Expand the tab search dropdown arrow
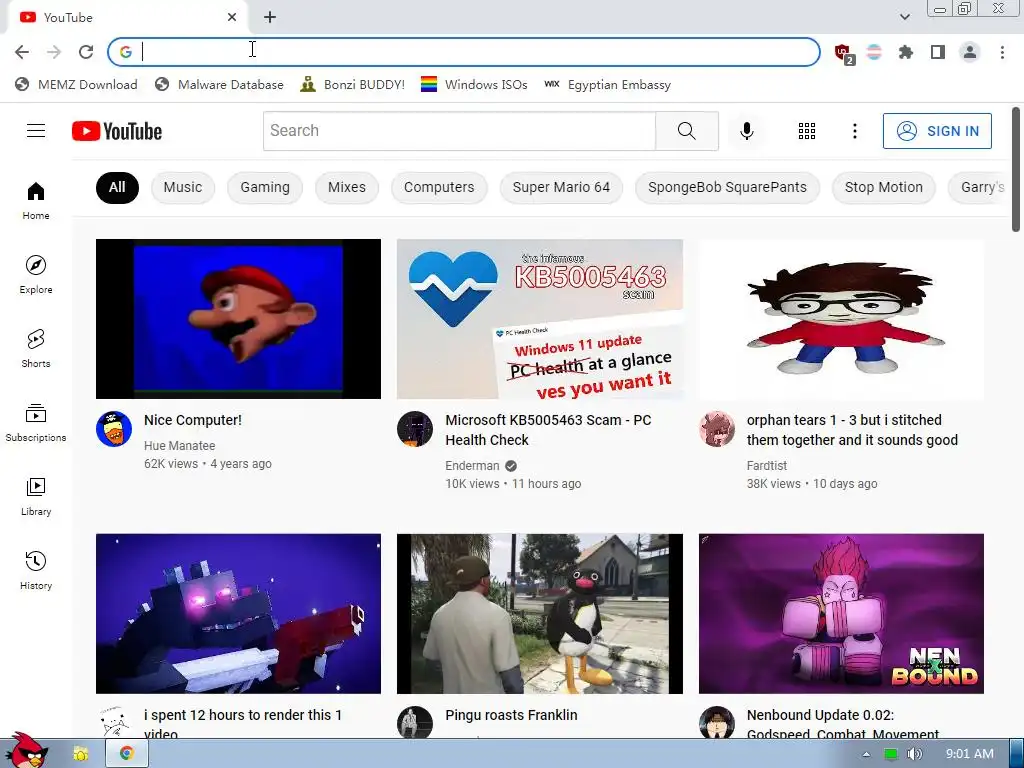 tap(904, 17)
